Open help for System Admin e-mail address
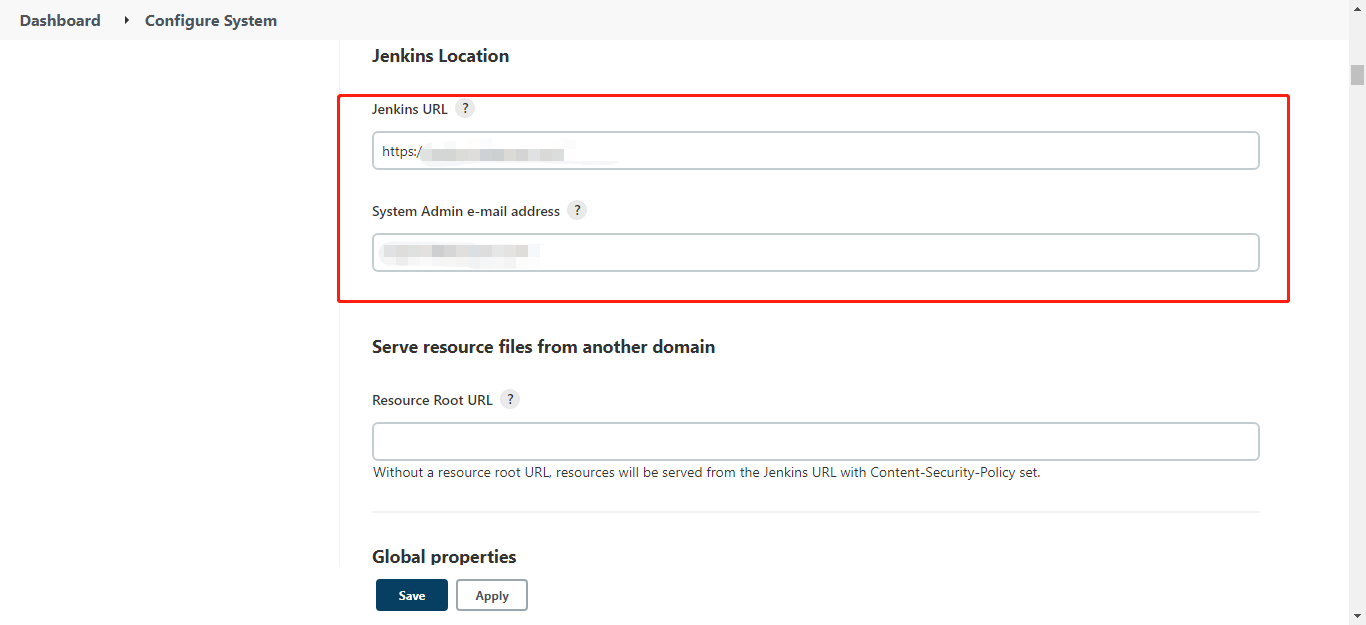 click(577, 210)
